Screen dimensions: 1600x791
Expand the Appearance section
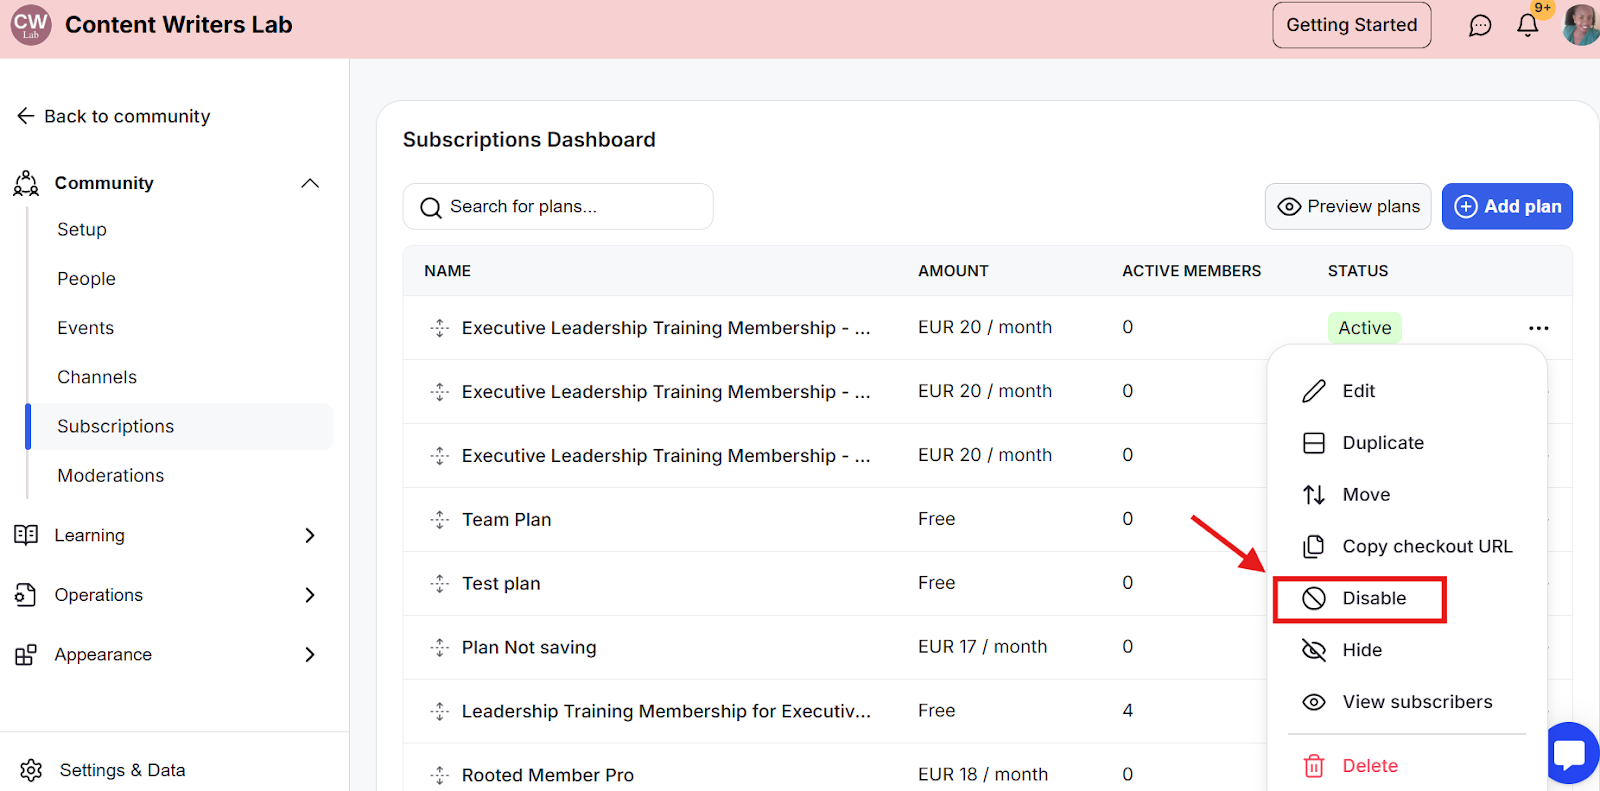coord(310,655)
